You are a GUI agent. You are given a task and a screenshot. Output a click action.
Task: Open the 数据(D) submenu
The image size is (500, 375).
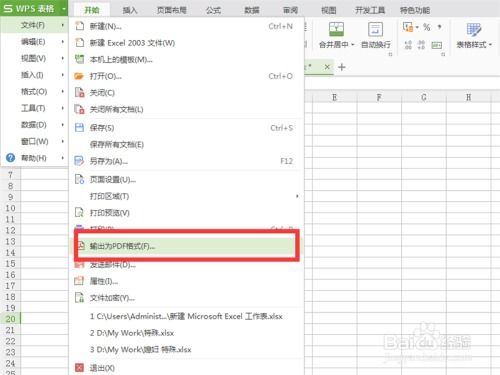[x=34, y=125]
